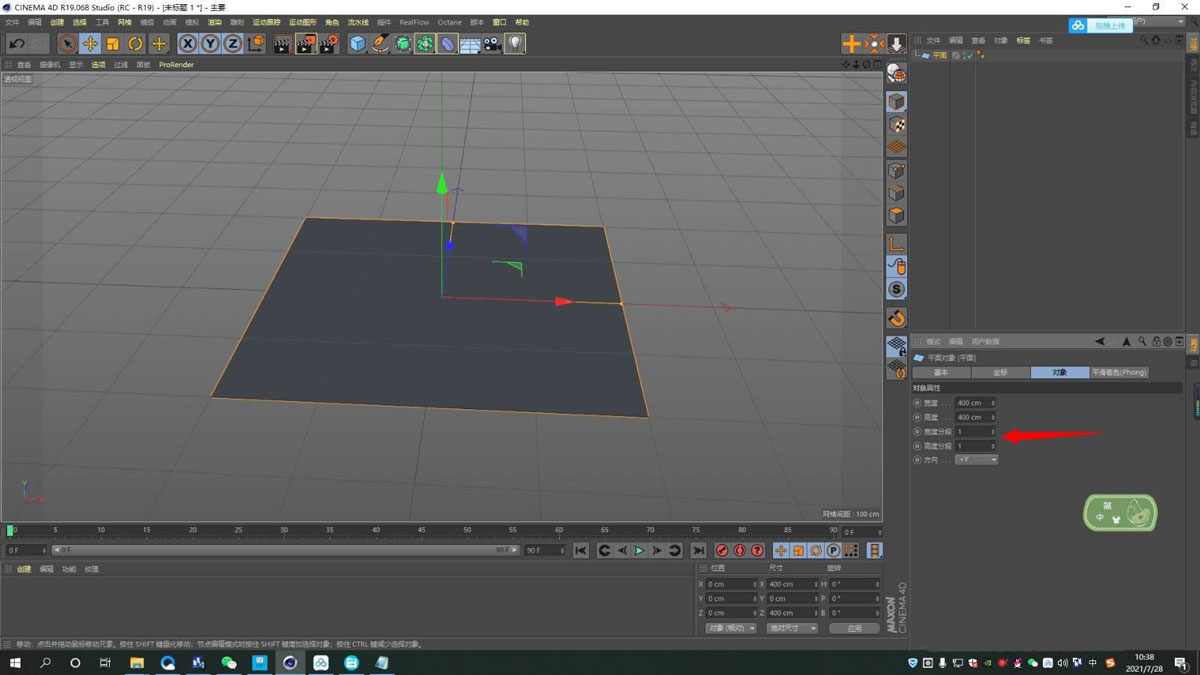The height and width of the screenshot is (675, 1200).
Task: Click the Render View icon
Action: [x=283, y=43]
